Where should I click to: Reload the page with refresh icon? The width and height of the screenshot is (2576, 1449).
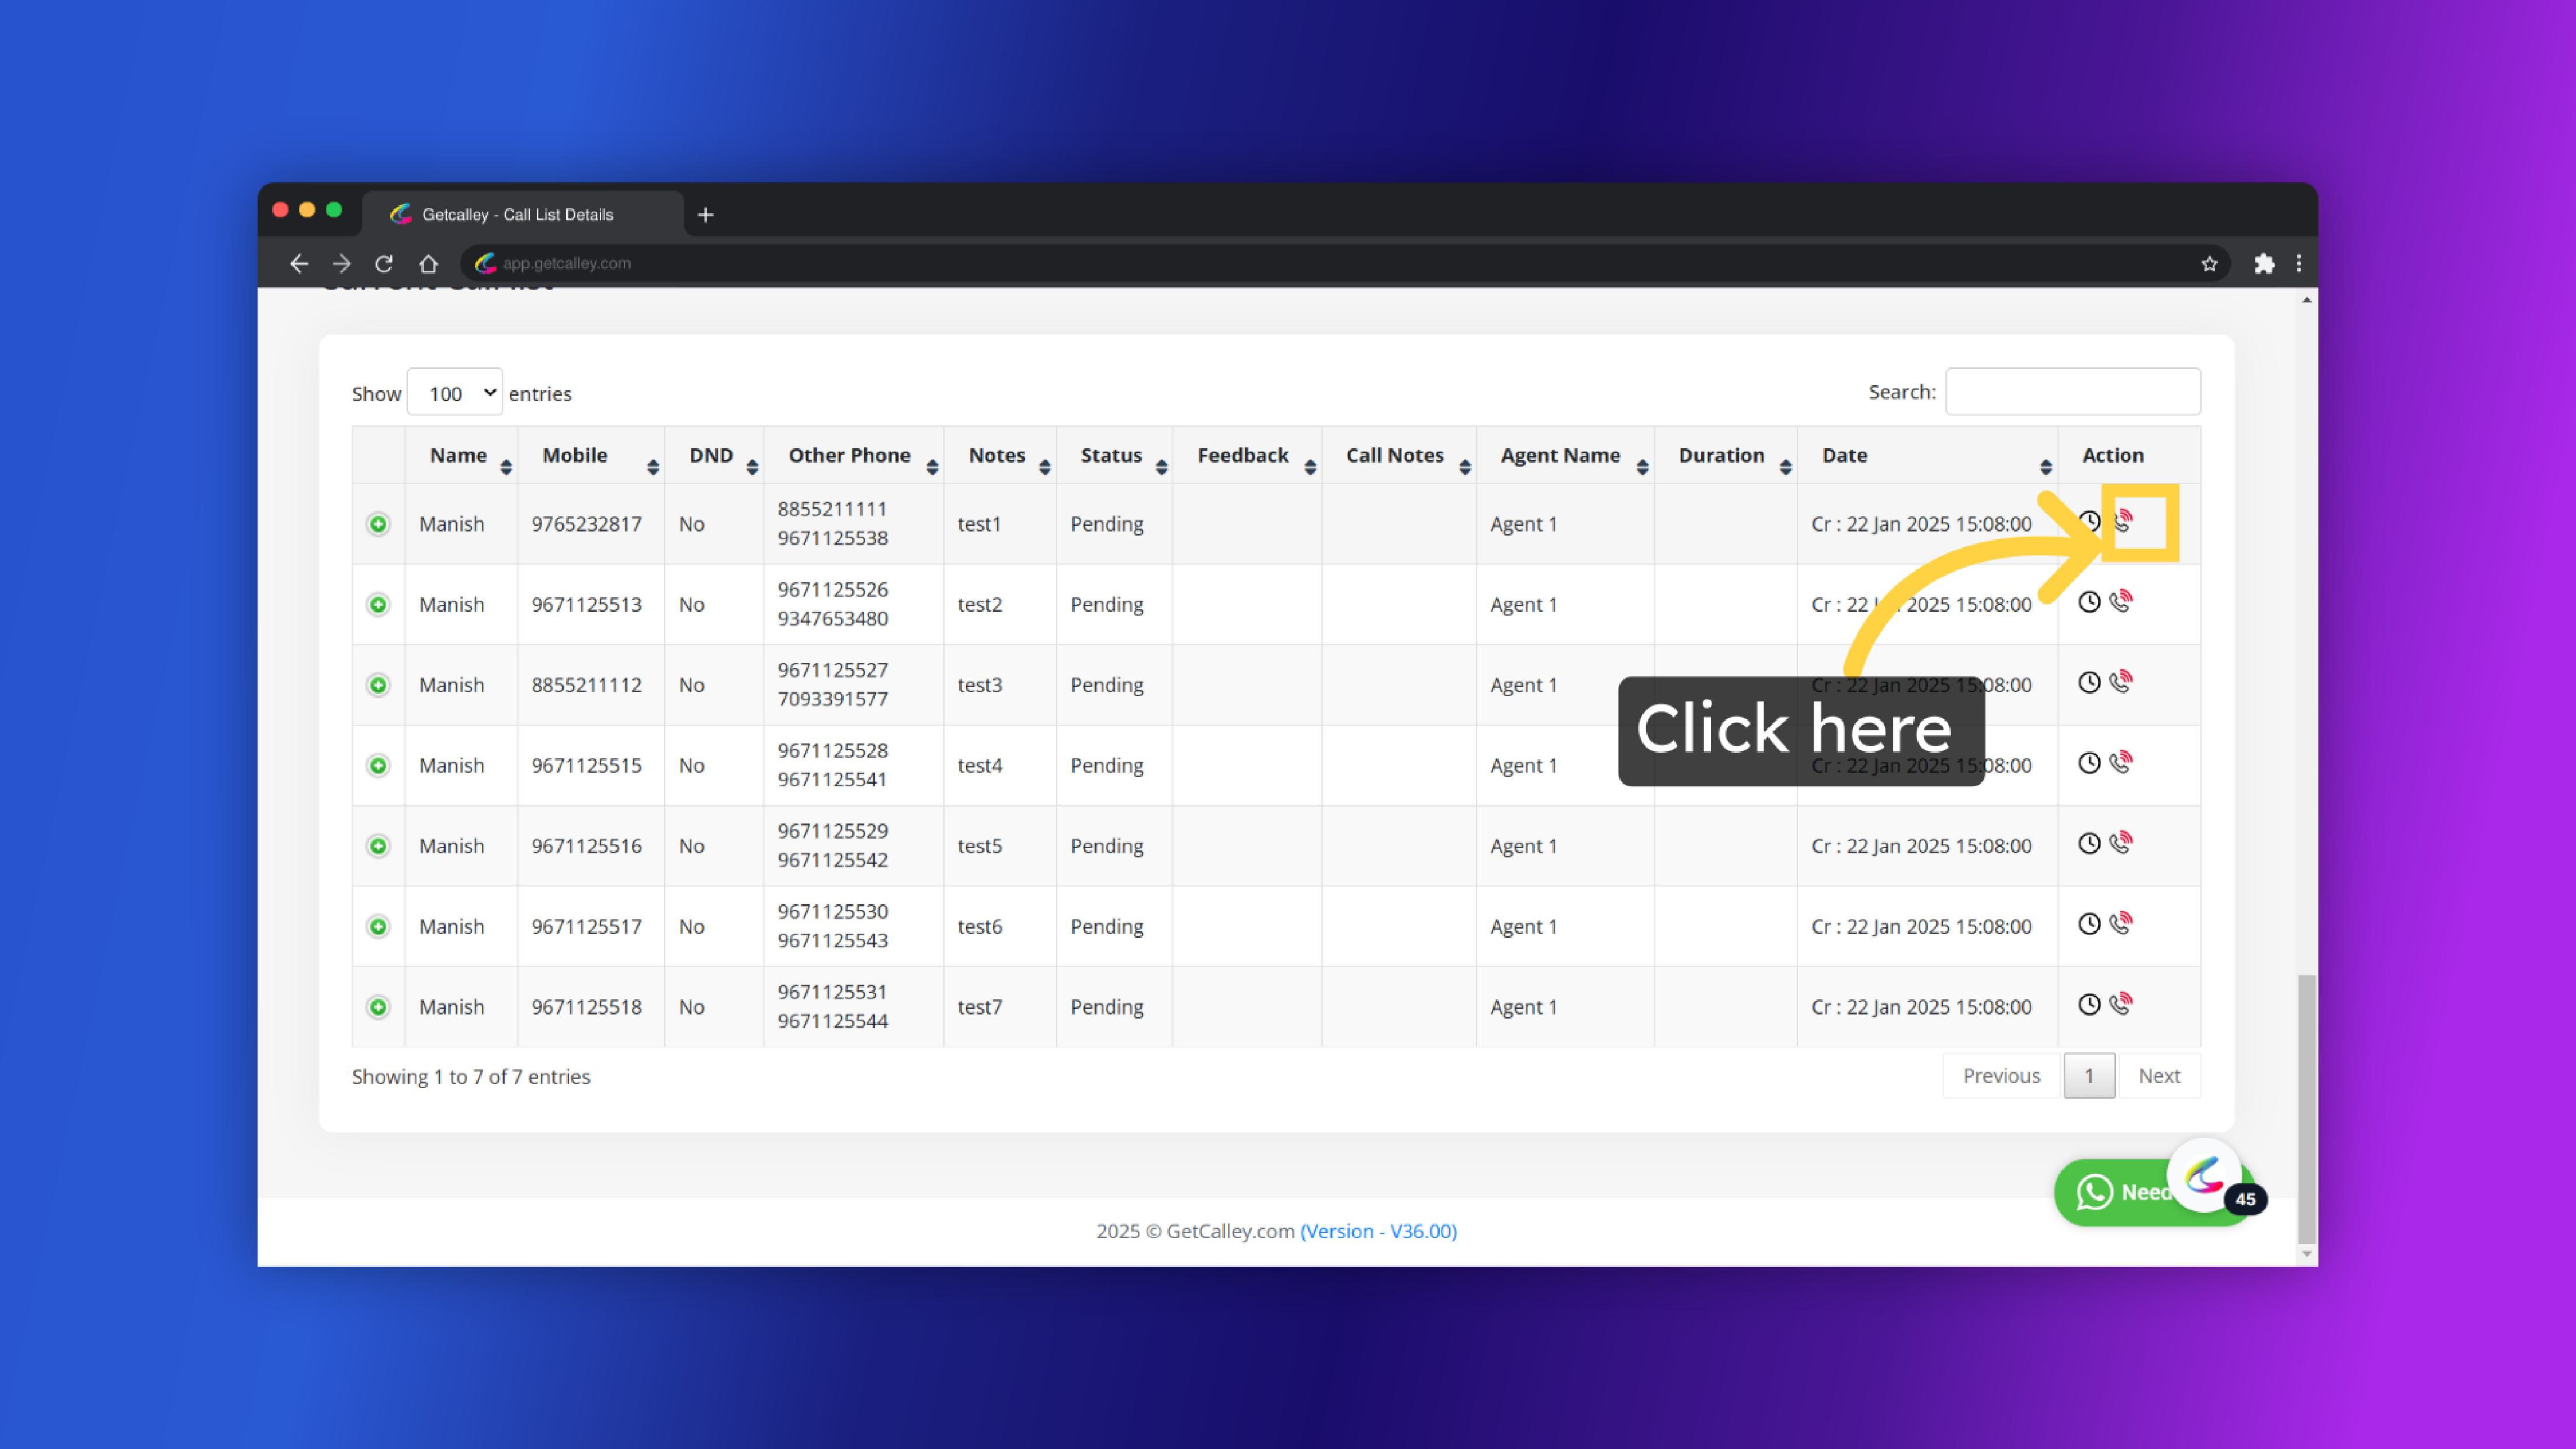[384, 263]
